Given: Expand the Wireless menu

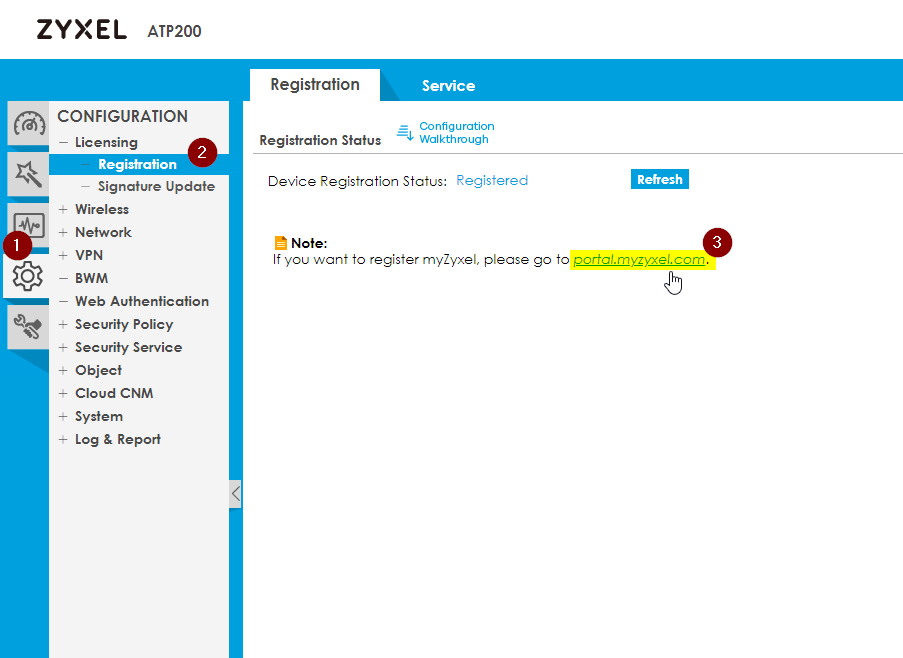Looking at the screenshot, I should pos(63,210).
